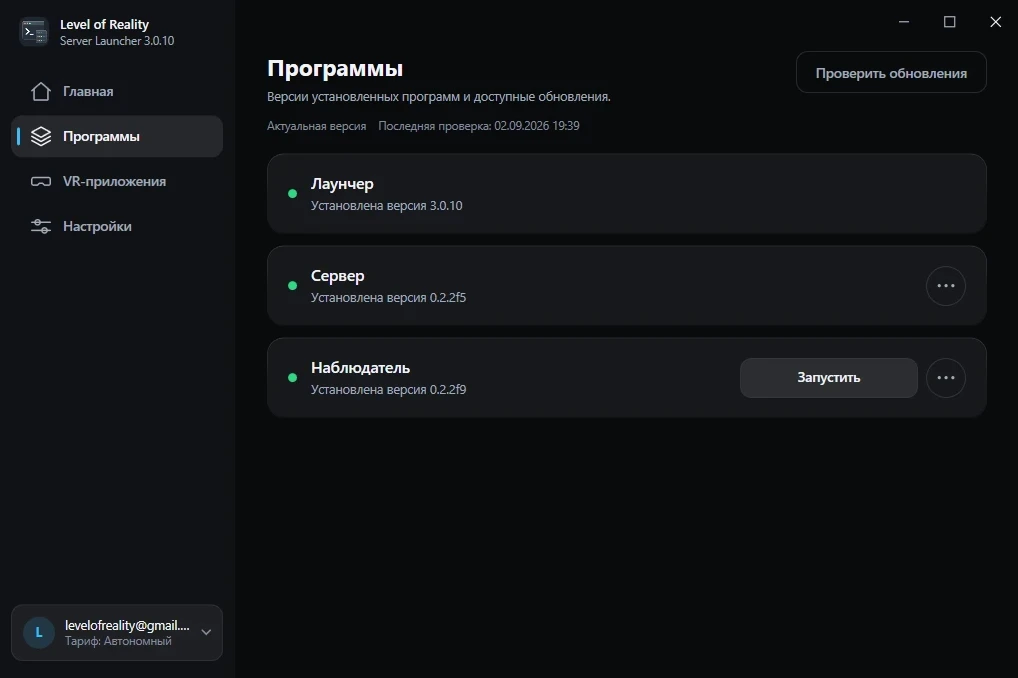Image resolution: width=1018 pixels, height=678 pixels.
Task: Click the levelofreality@gmail account email
Action: click(x=127, y=625)
